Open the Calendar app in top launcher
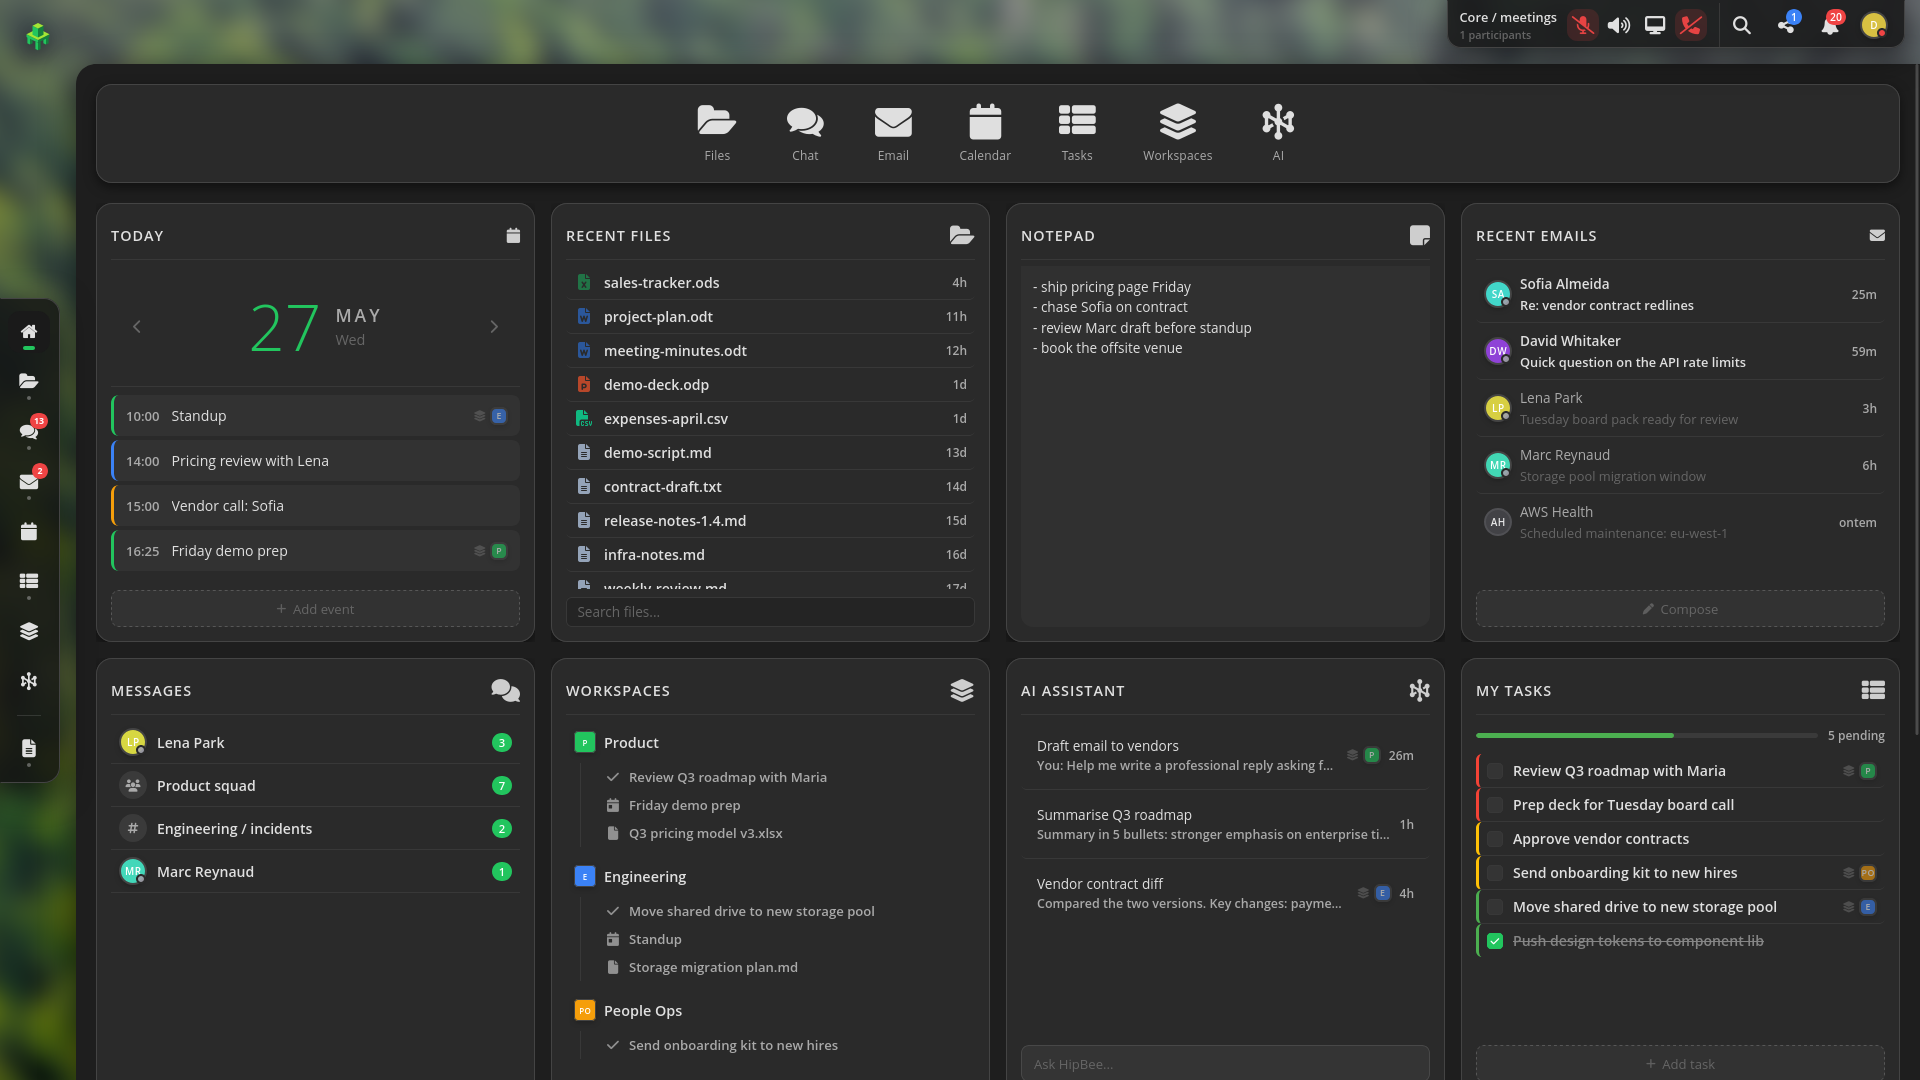 [985, 133]
